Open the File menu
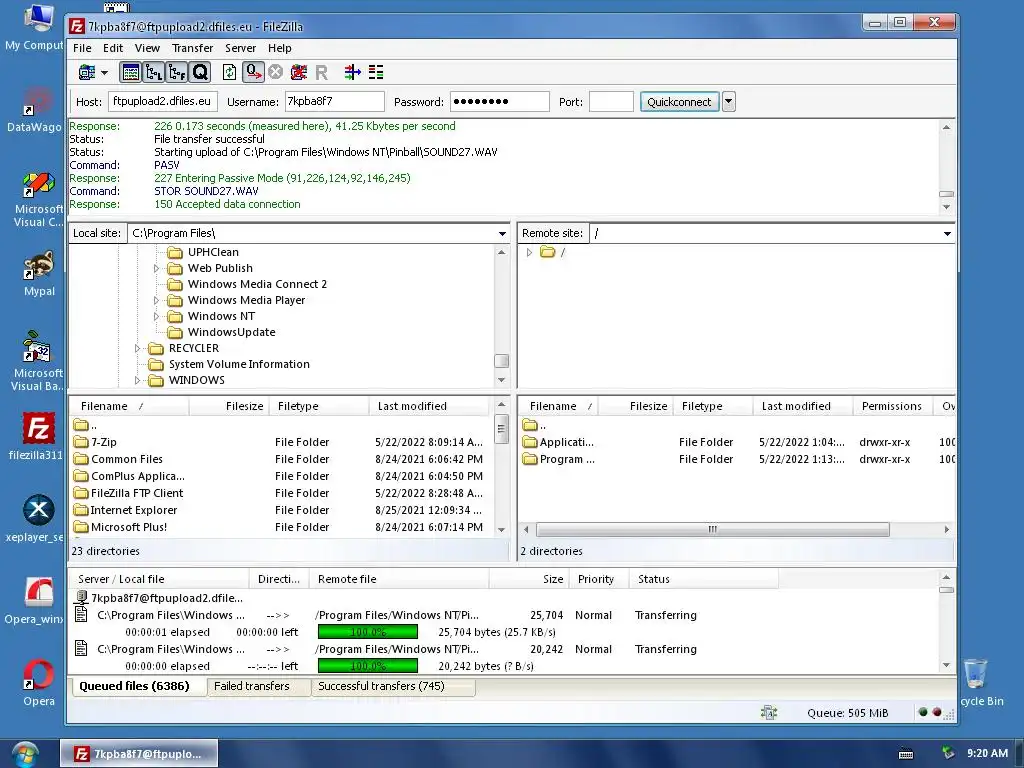The image size is (1024, 768). pos(82,48)
